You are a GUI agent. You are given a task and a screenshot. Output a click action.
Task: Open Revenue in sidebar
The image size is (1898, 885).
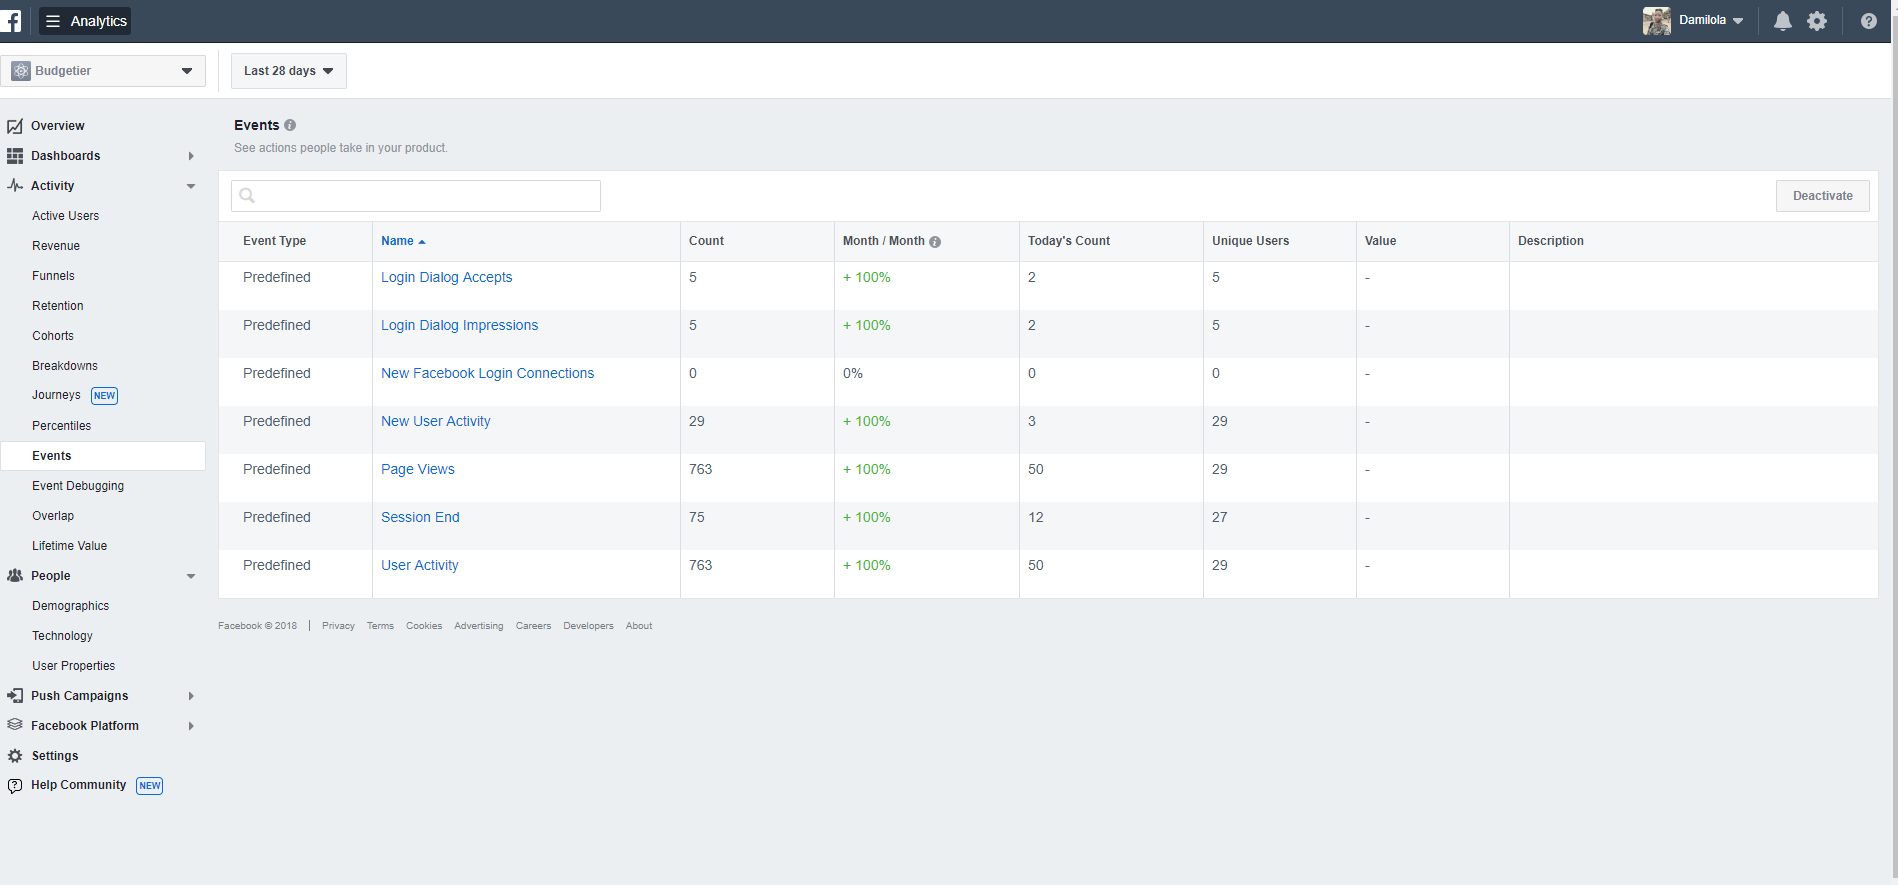pyautogui.click(x=56, y=246)
